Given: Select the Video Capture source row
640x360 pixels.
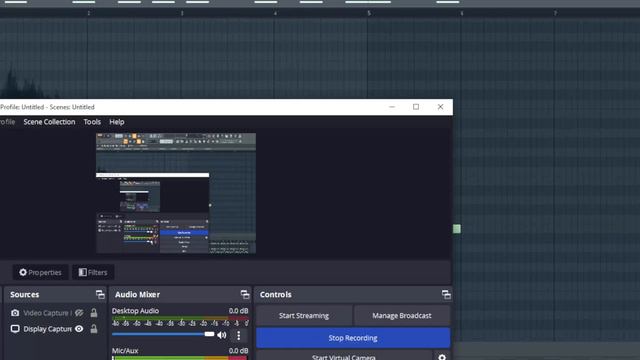Looking at the screenshot, I should click(x=55, y=313).
